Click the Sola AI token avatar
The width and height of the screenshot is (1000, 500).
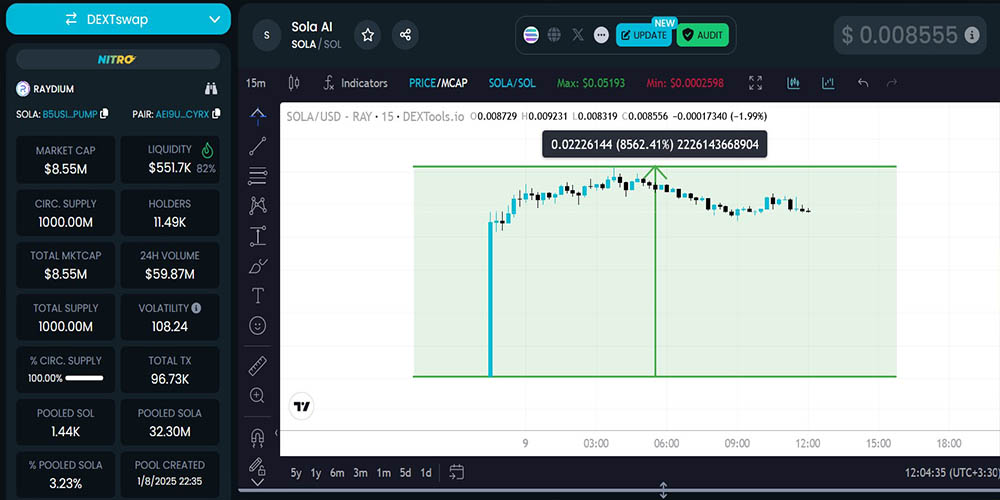(267, 35)
